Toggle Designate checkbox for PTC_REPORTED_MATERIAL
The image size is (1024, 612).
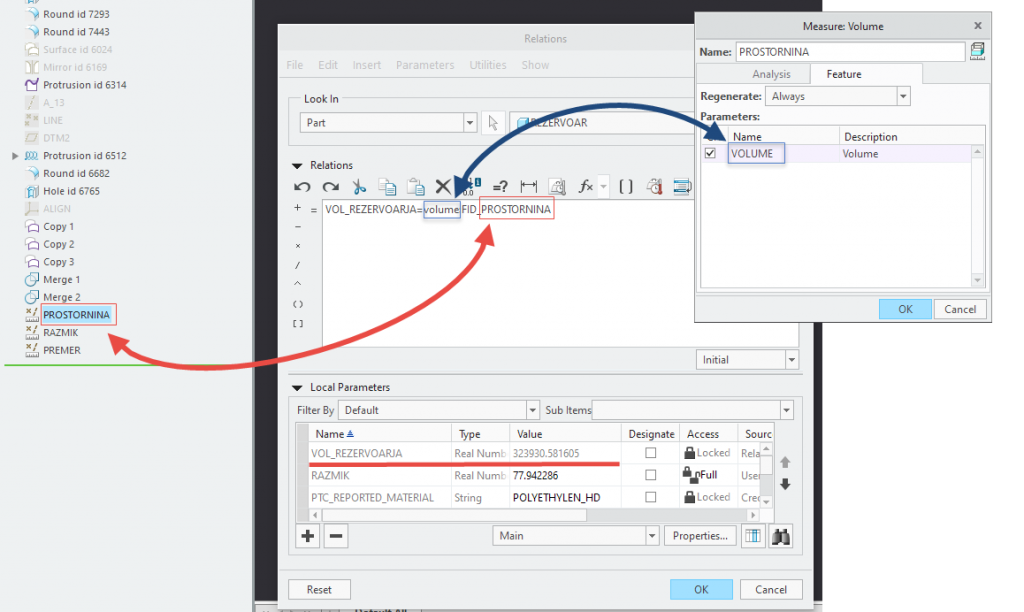(x=651, y=497)
